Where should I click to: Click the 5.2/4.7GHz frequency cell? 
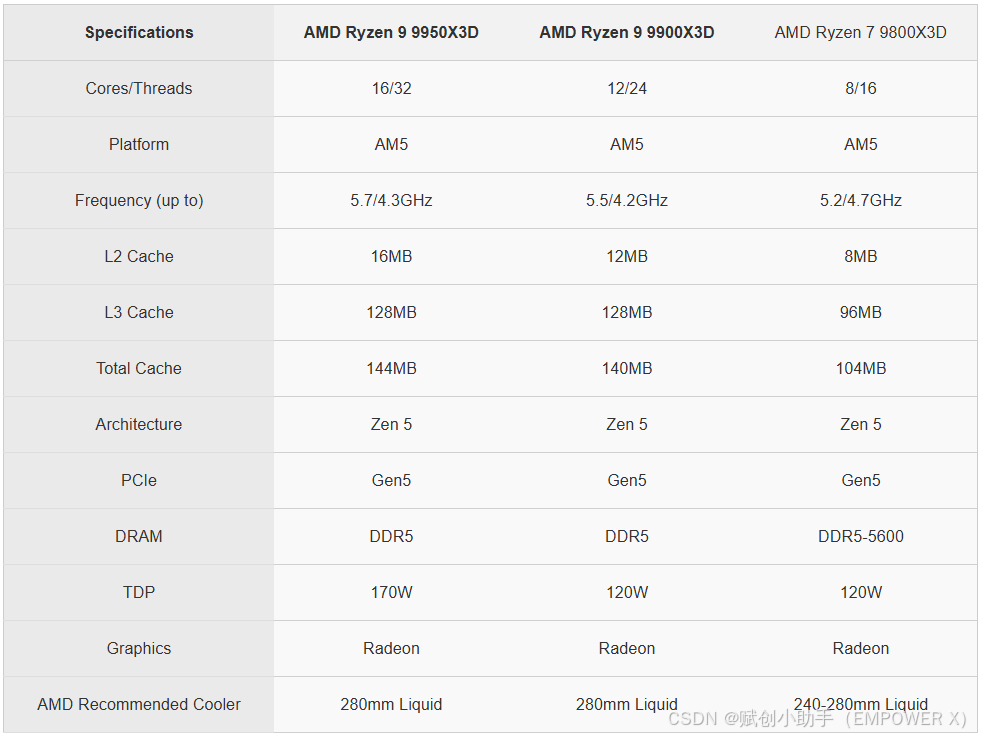click(x=861, y=200)
